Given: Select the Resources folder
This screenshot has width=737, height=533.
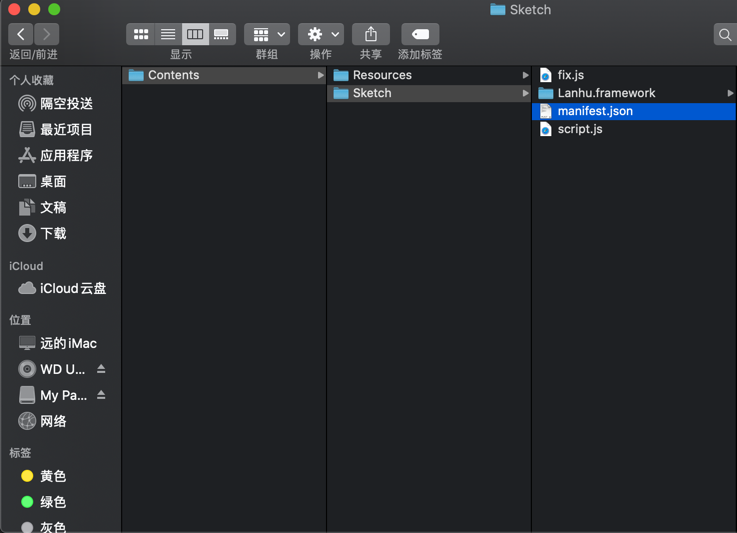Looking at the screenshot, I should [x=429, y=75].
